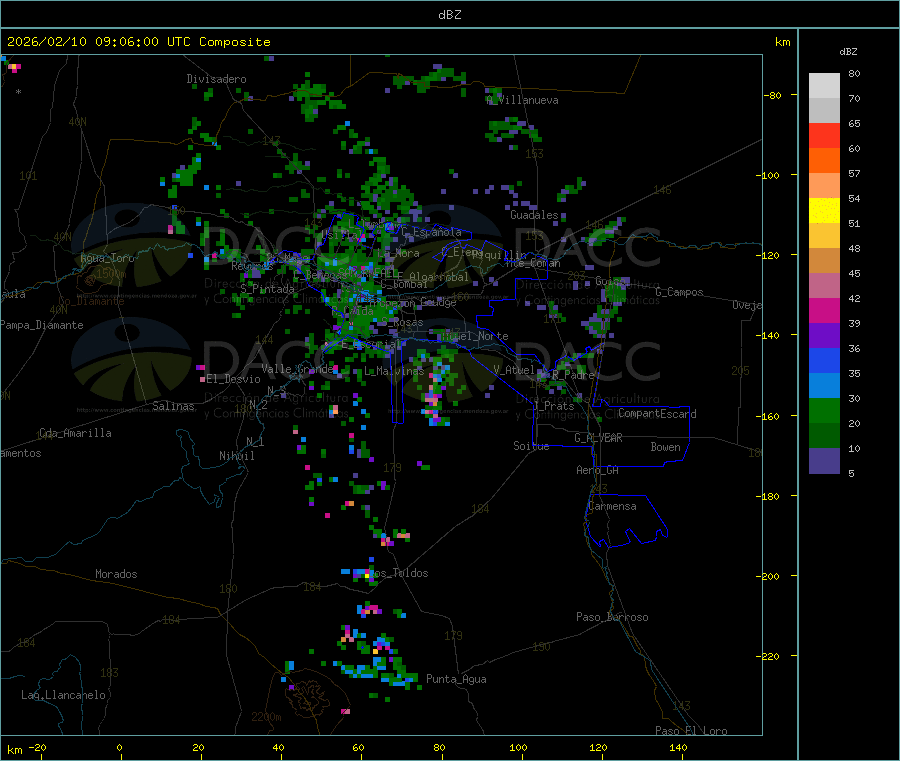Click the 'El_Desvio' location label
Screen dimensions: 900x761
233,379
